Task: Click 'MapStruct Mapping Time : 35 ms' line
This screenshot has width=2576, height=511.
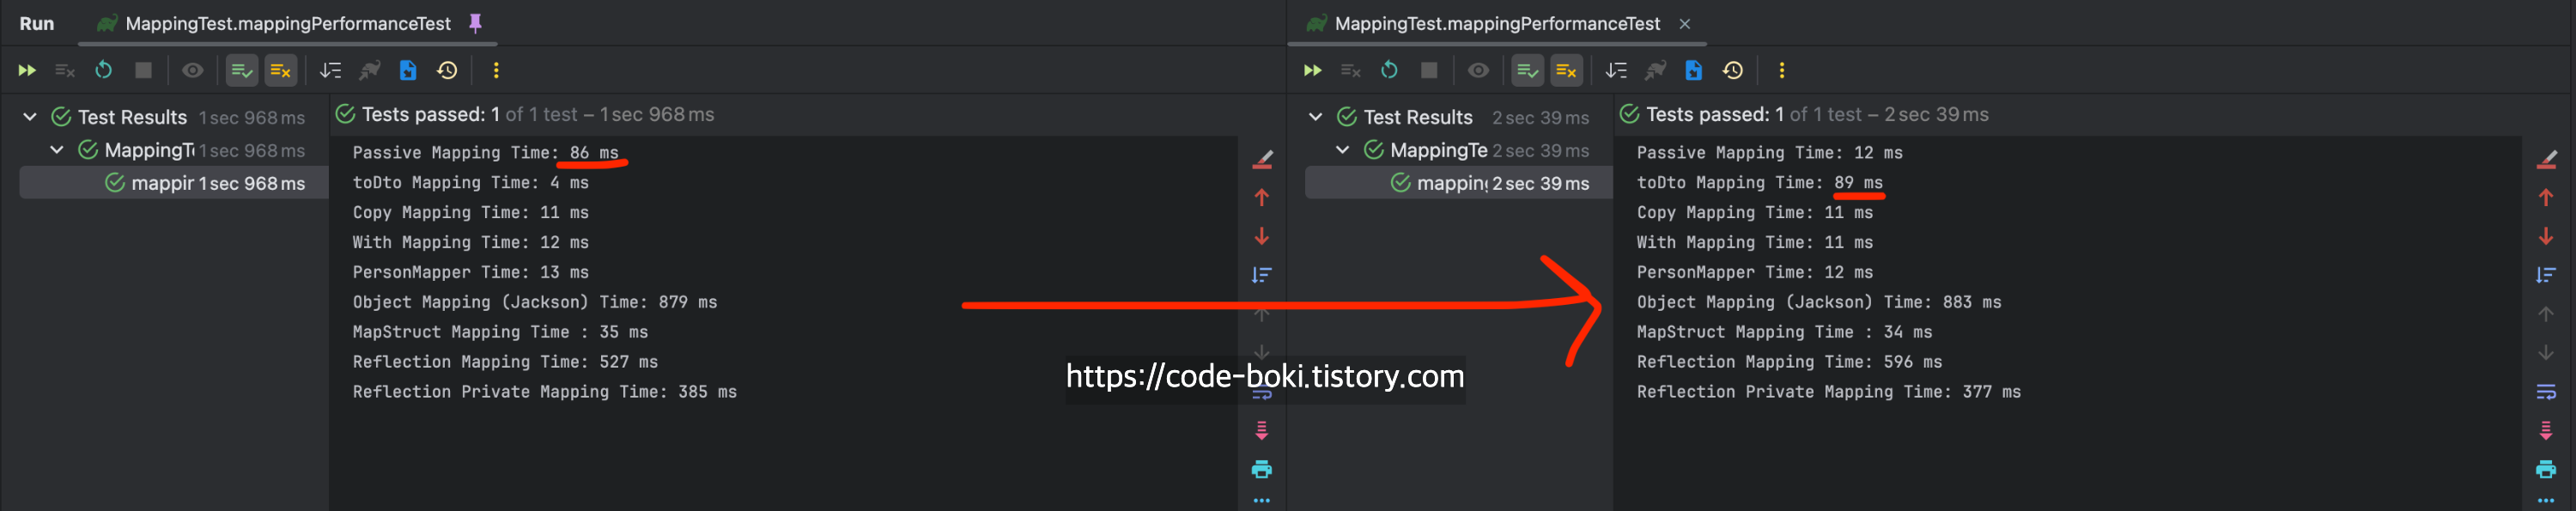Action: (500, 332)
